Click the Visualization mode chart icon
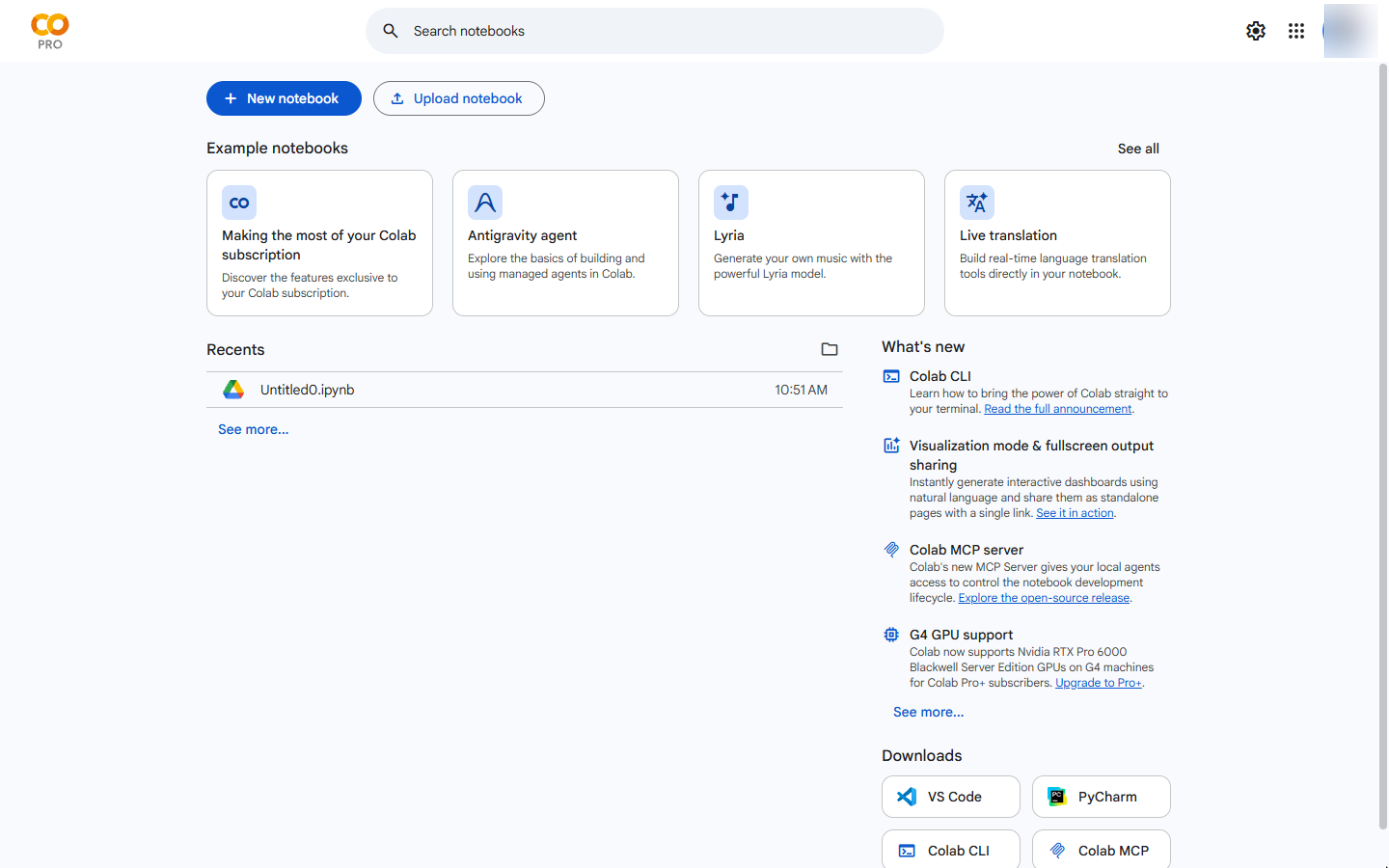 pyautogui.click(x=891, y=446)
